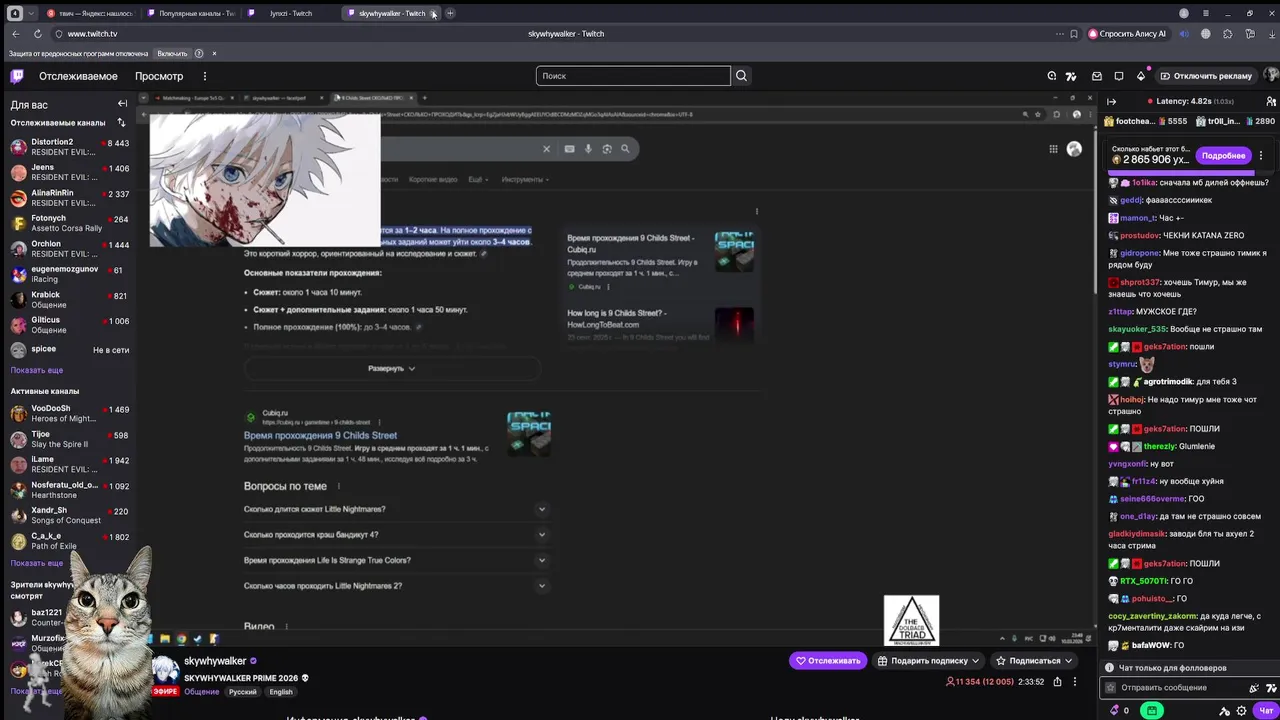
Task: Enable malware protection via Включить
Action: tap(172, 53)
